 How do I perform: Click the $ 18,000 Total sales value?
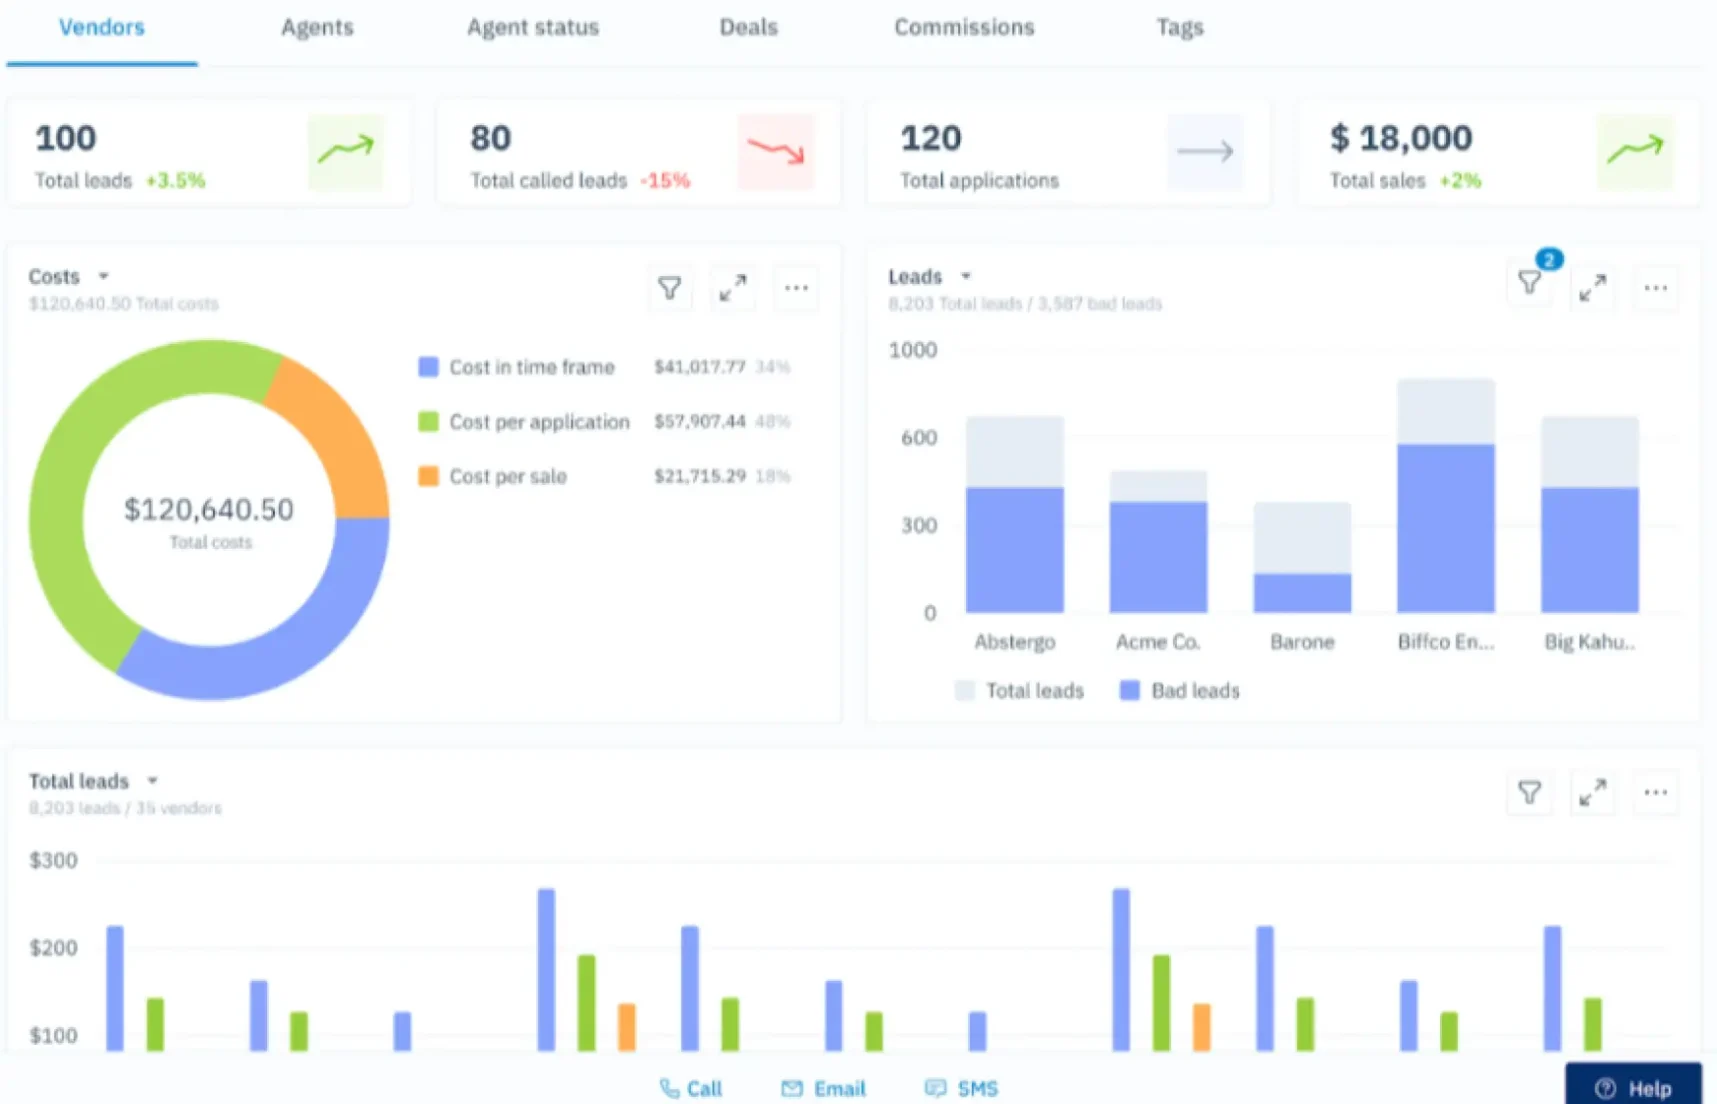1401,138
